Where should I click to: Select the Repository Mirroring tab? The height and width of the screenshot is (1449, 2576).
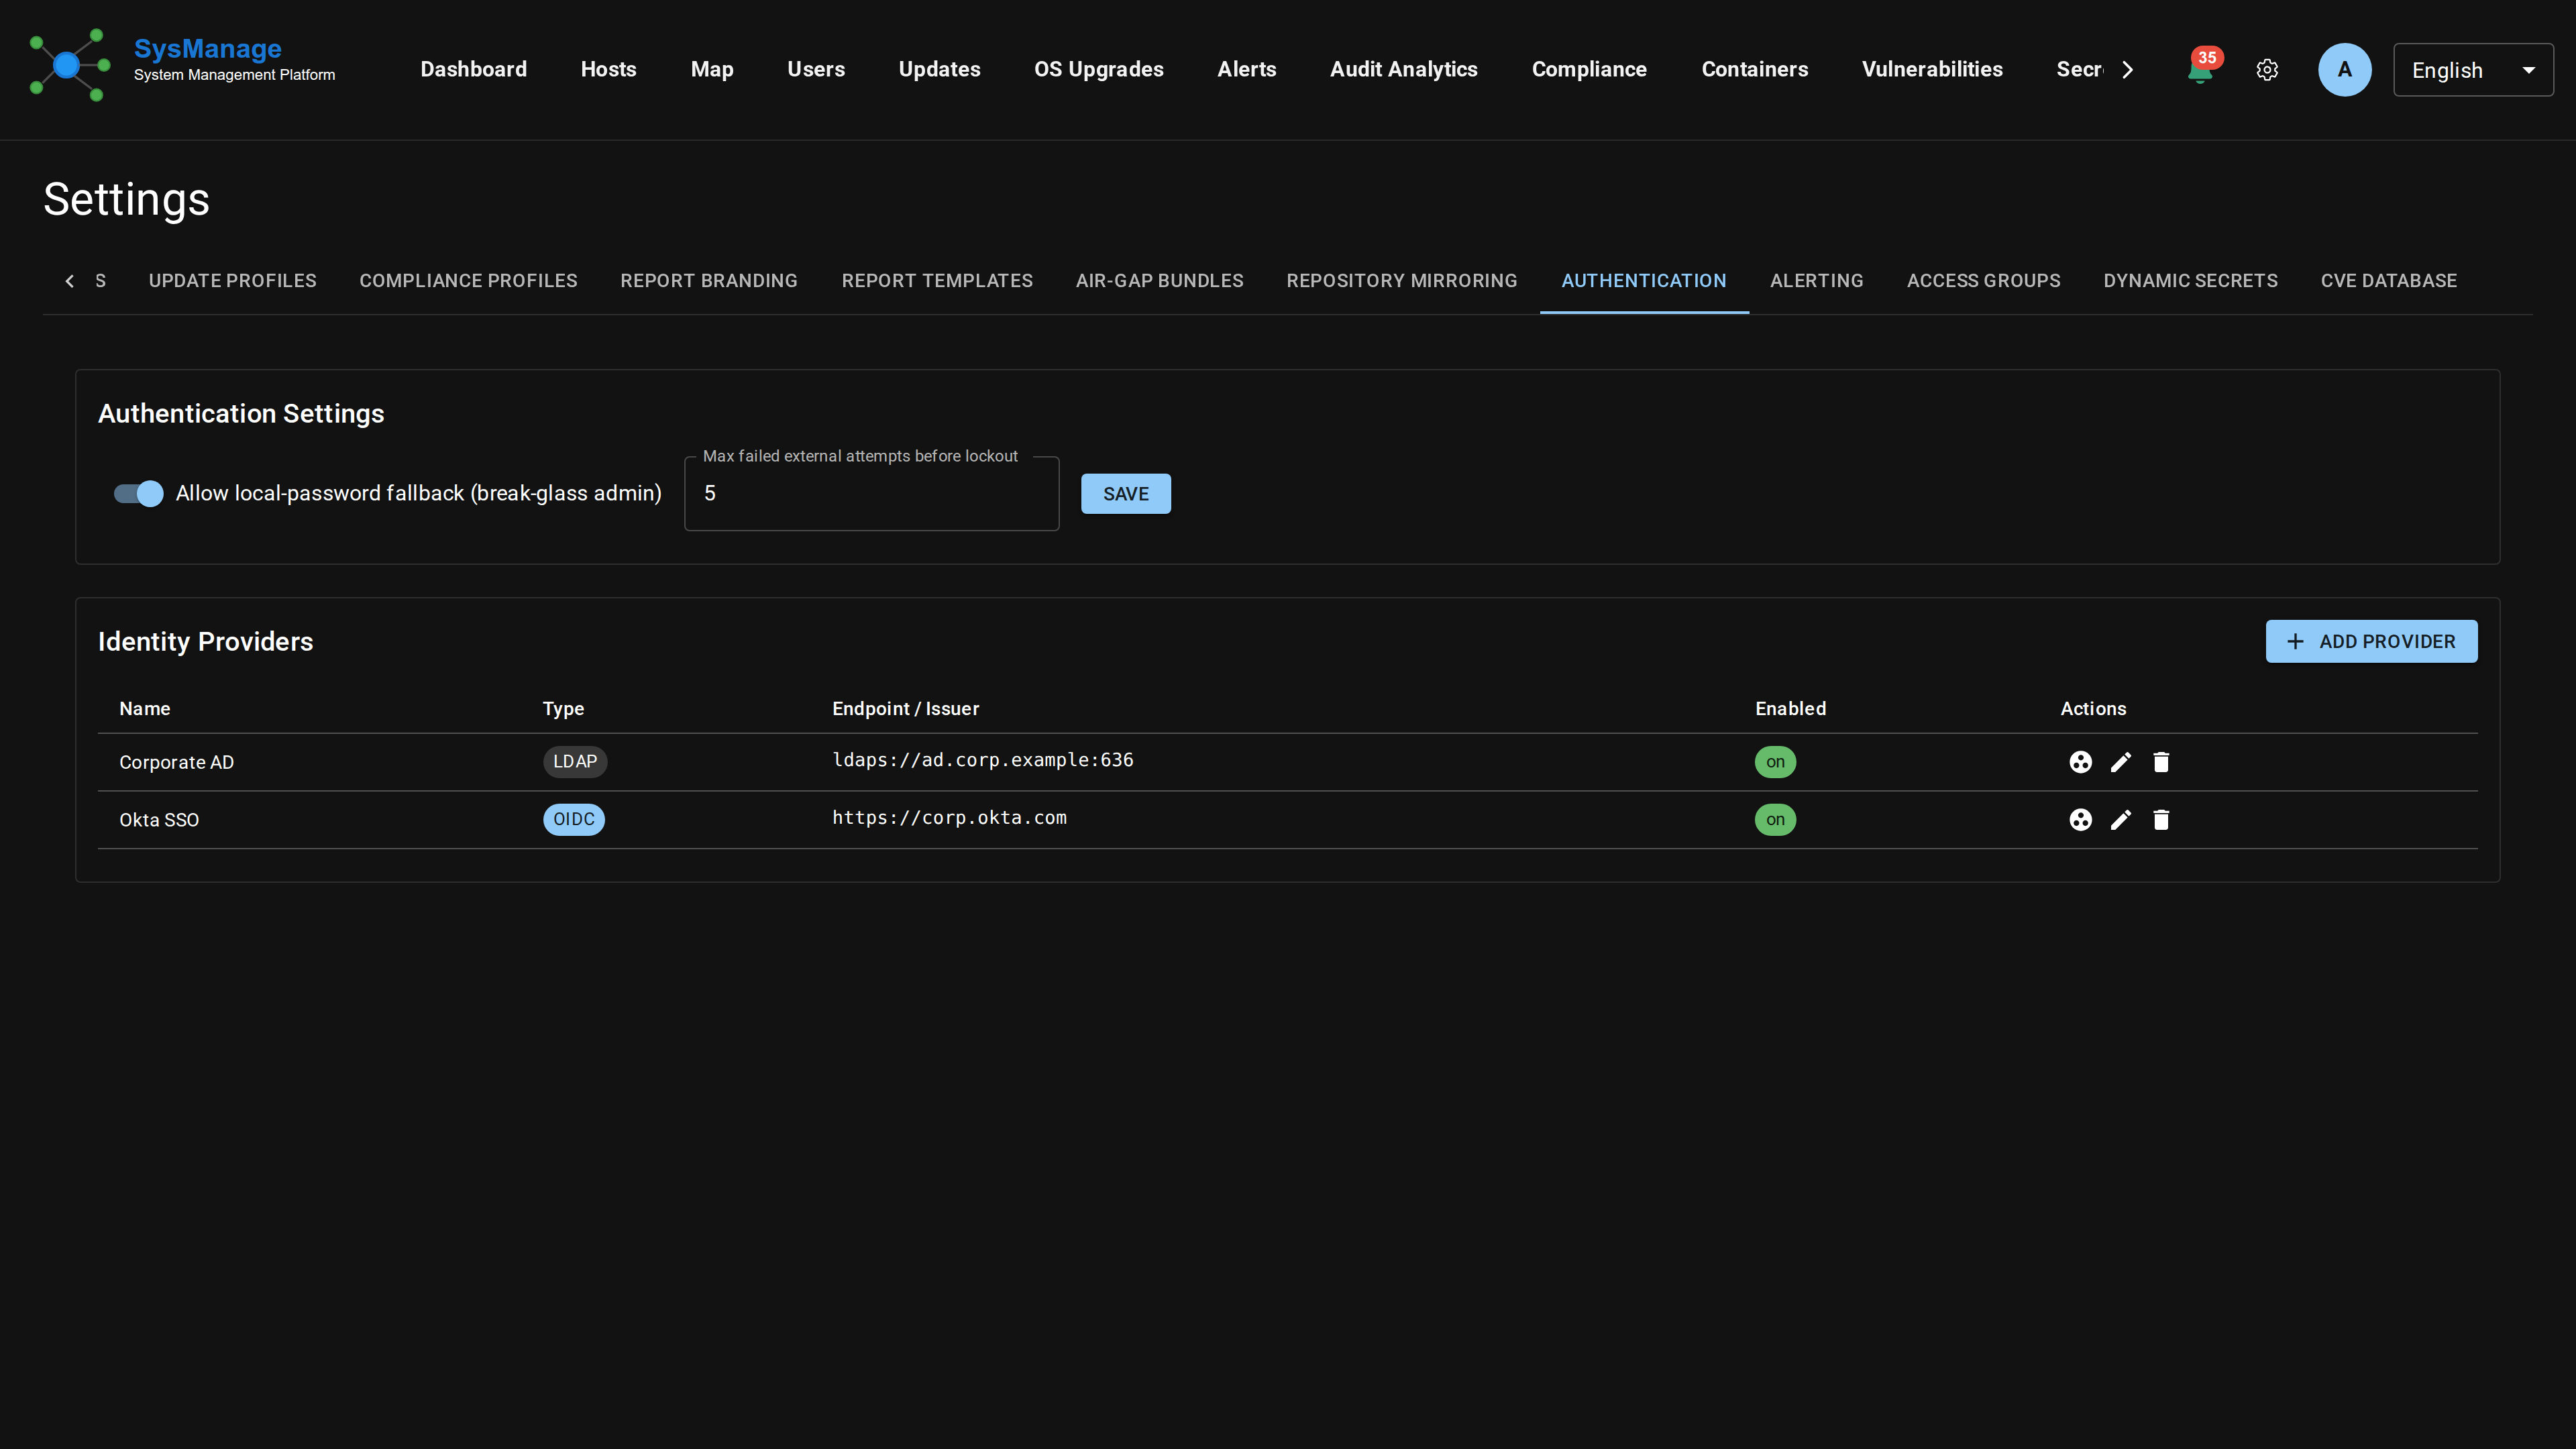(1401, 281)
